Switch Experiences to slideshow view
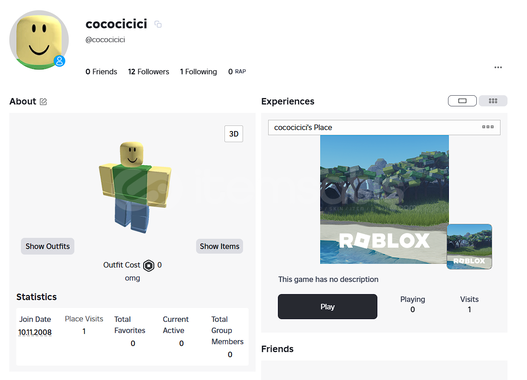 pos(462,101)
